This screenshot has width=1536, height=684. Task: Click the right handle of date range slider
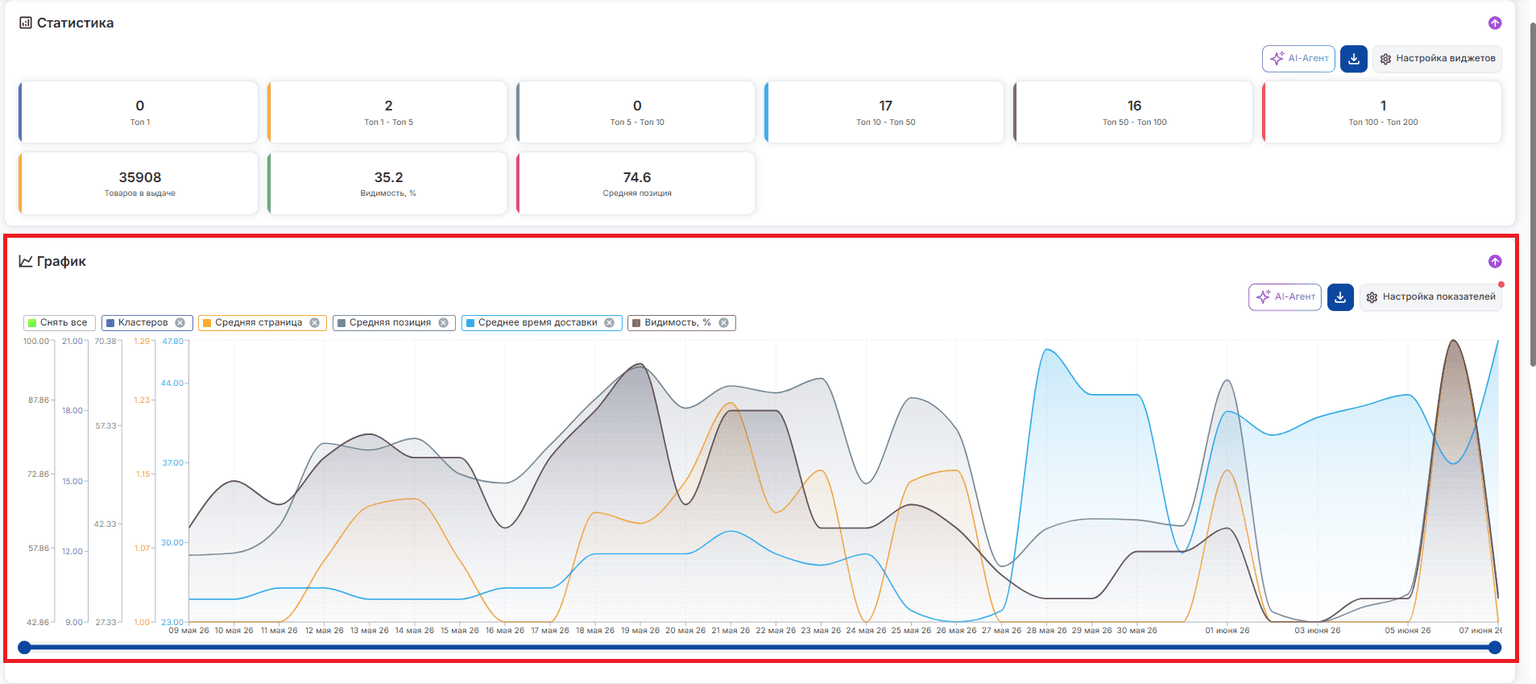(1495, 647)
